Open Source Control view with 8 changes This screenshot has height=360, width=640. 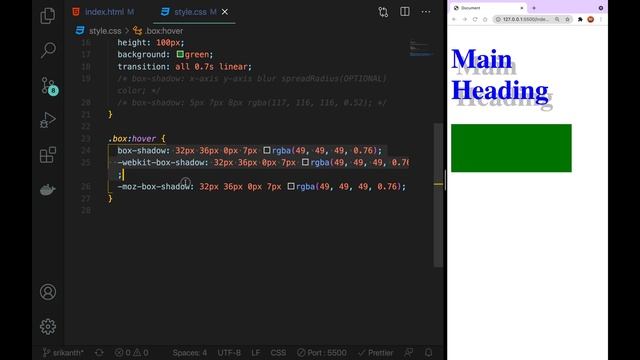pos(49,86)
